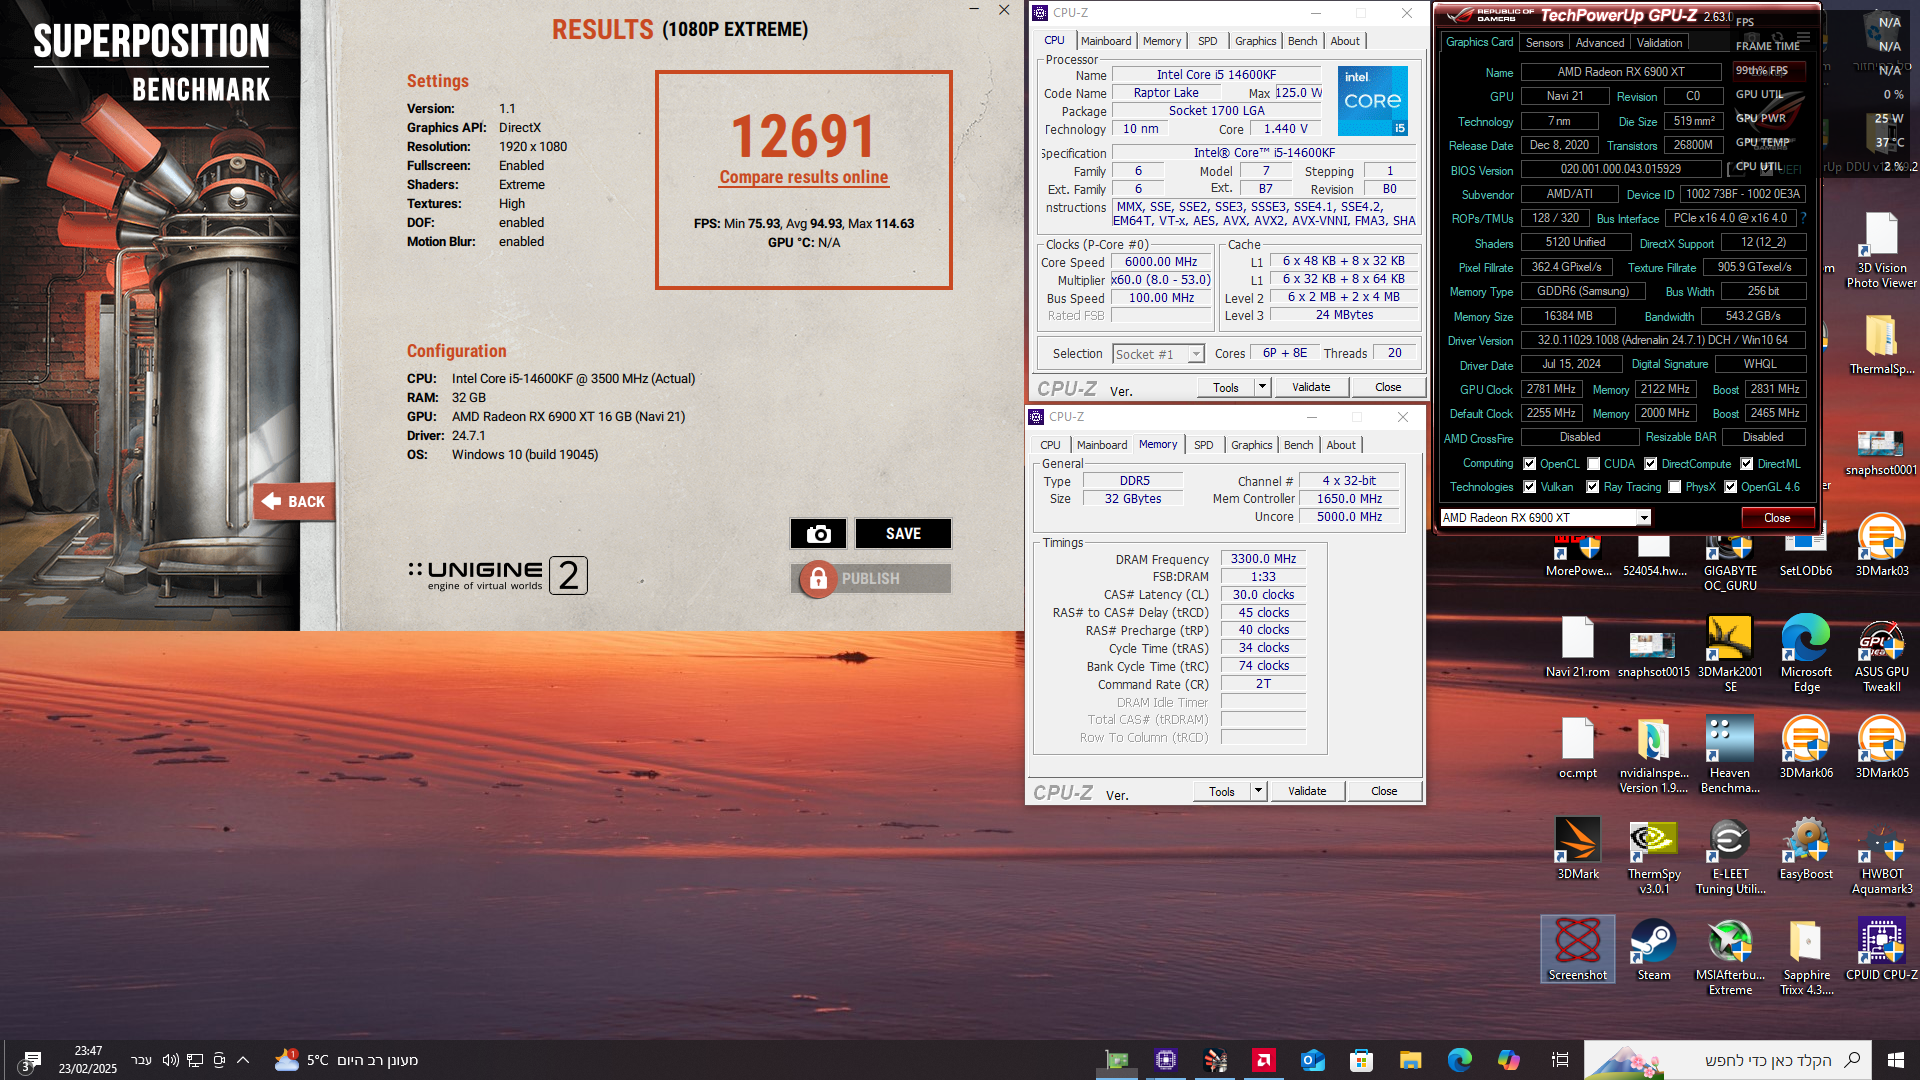Open the 3DMark desktop shortcut
This screenshot has height=1080, width=1920.
tap(1578, 848)
